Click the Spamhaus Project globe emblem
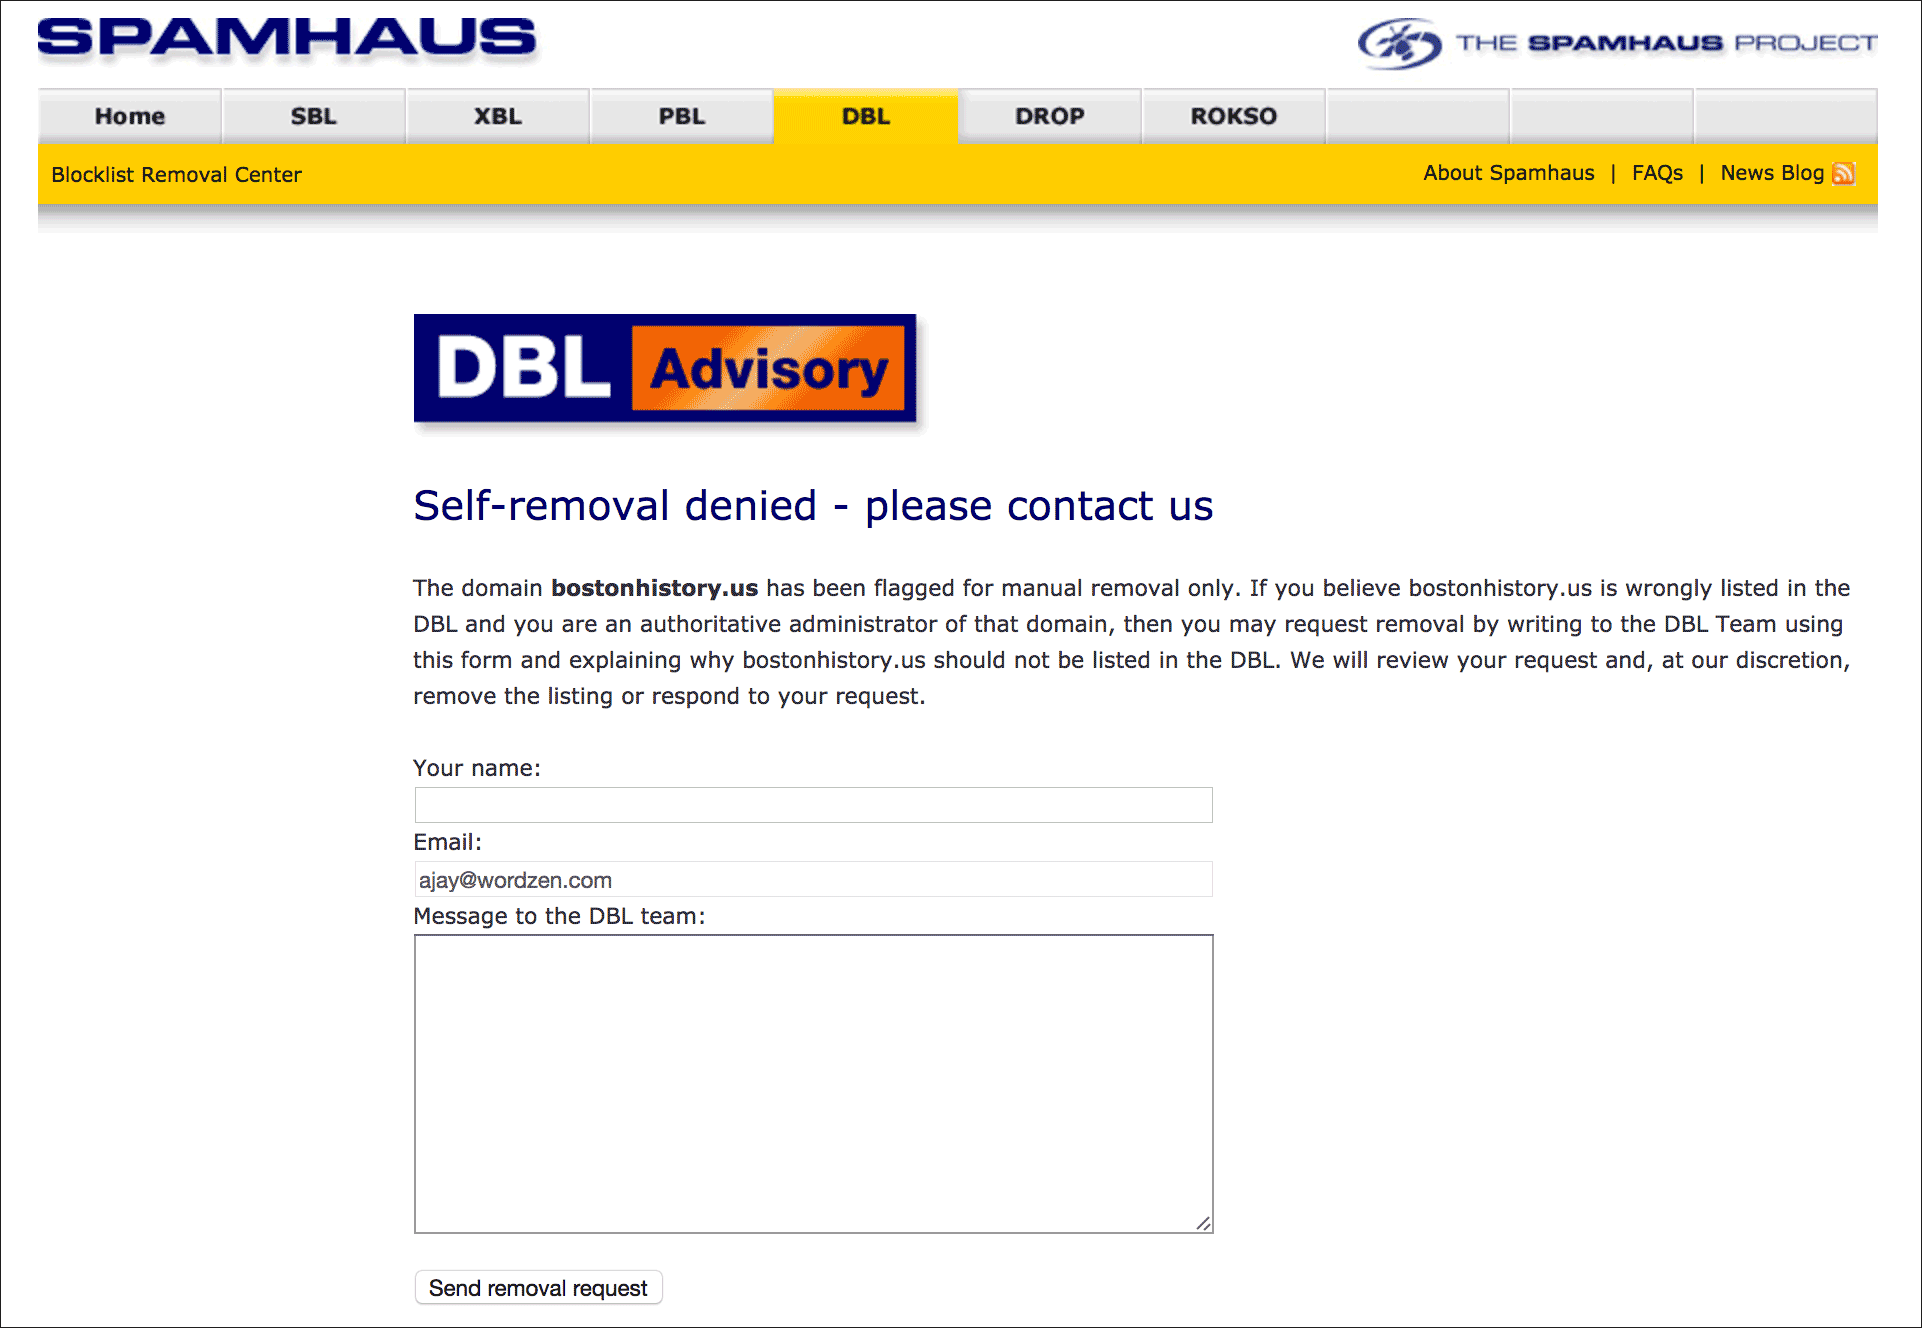 (1399, 44)
